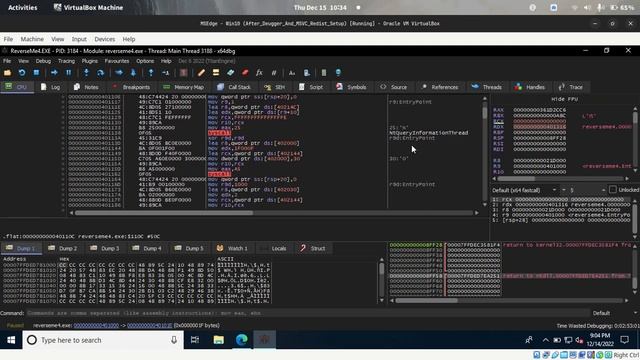
Task: Click the Trace over toolbar icon
Action: coord(133,73)
